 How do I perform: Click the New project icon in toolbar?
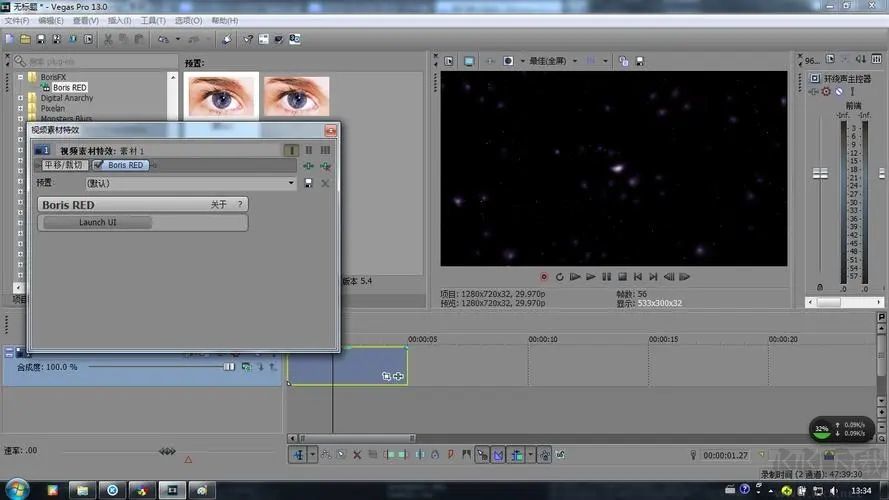click(10, 39)
